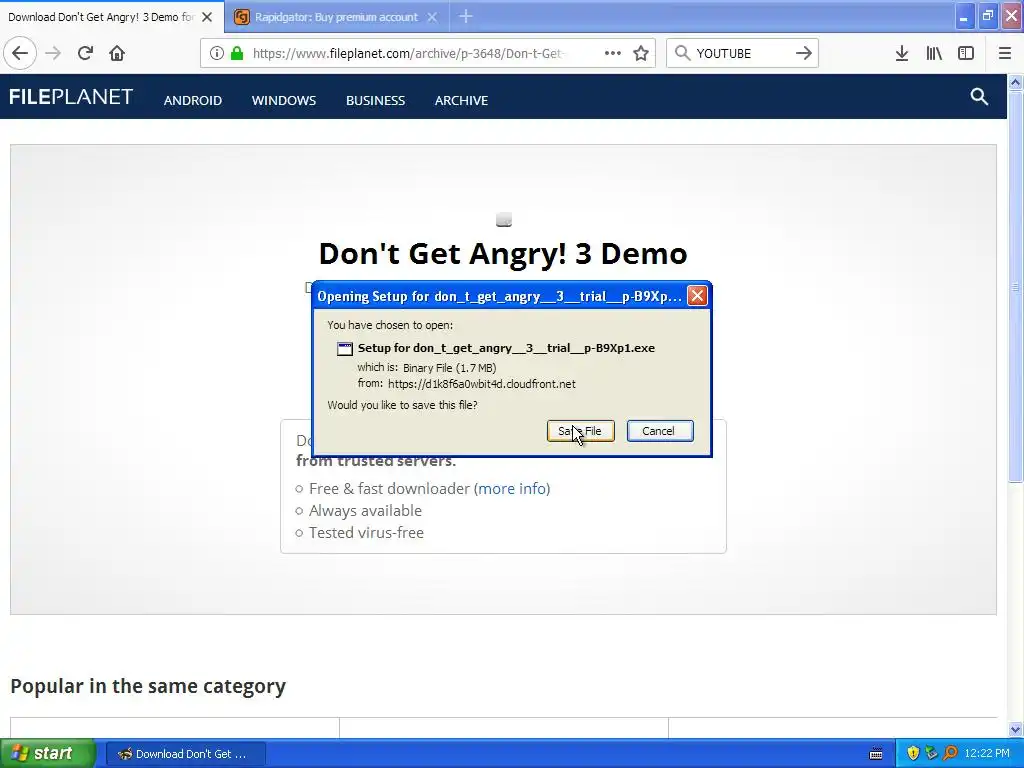
Task: Submit the YOUTUBE search with arrow
Action: [x=804, y=53]
